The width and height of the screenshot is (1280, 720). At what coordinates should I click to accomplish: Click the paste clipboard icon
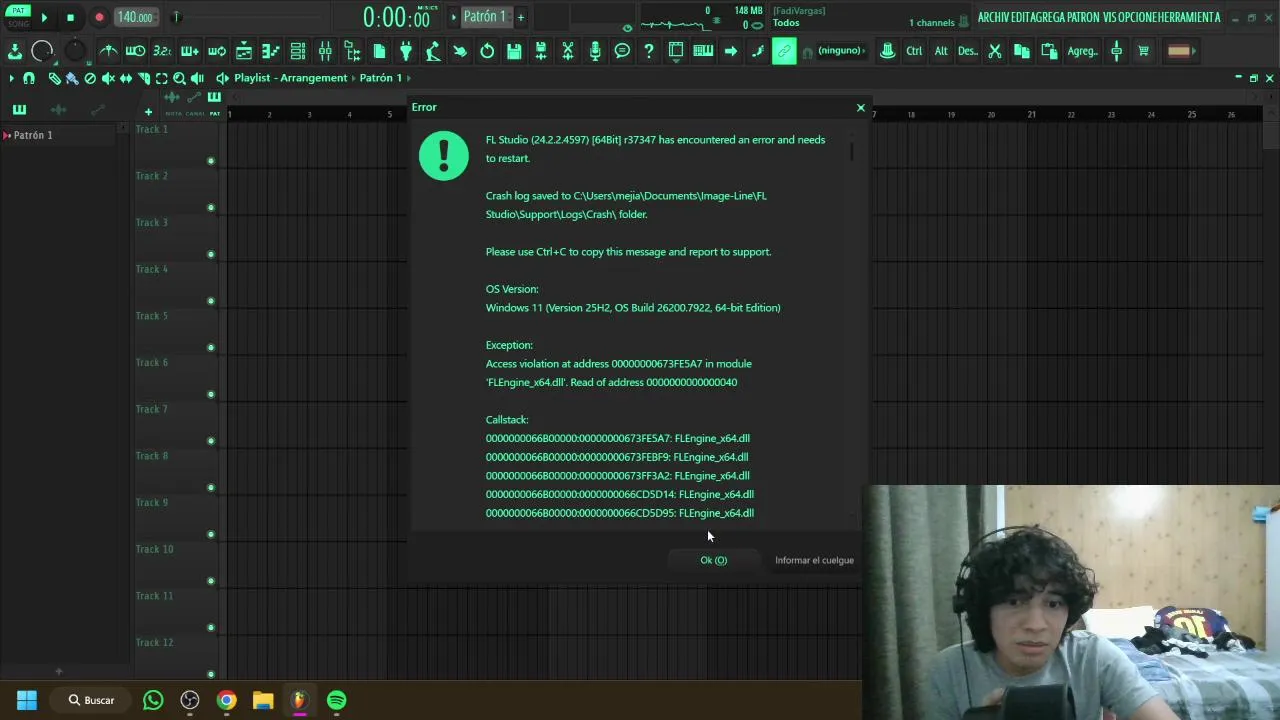click(x=1049, y=51)
